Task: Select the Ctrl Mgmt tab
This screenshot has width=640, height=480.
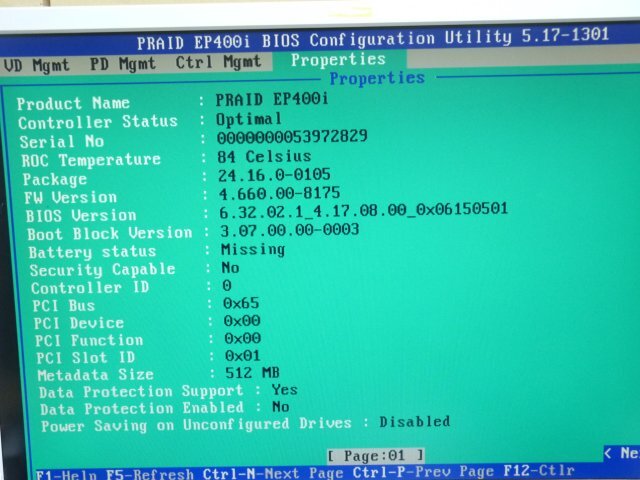Action: pyautogui.click(x=218, y=62)
